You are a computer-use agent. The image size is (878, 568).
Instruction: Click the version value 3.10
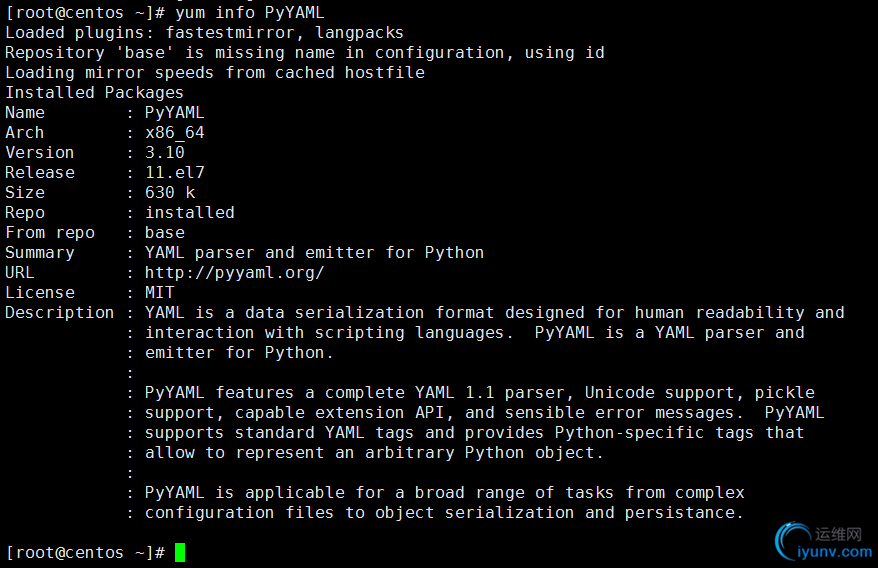[164, 152]
